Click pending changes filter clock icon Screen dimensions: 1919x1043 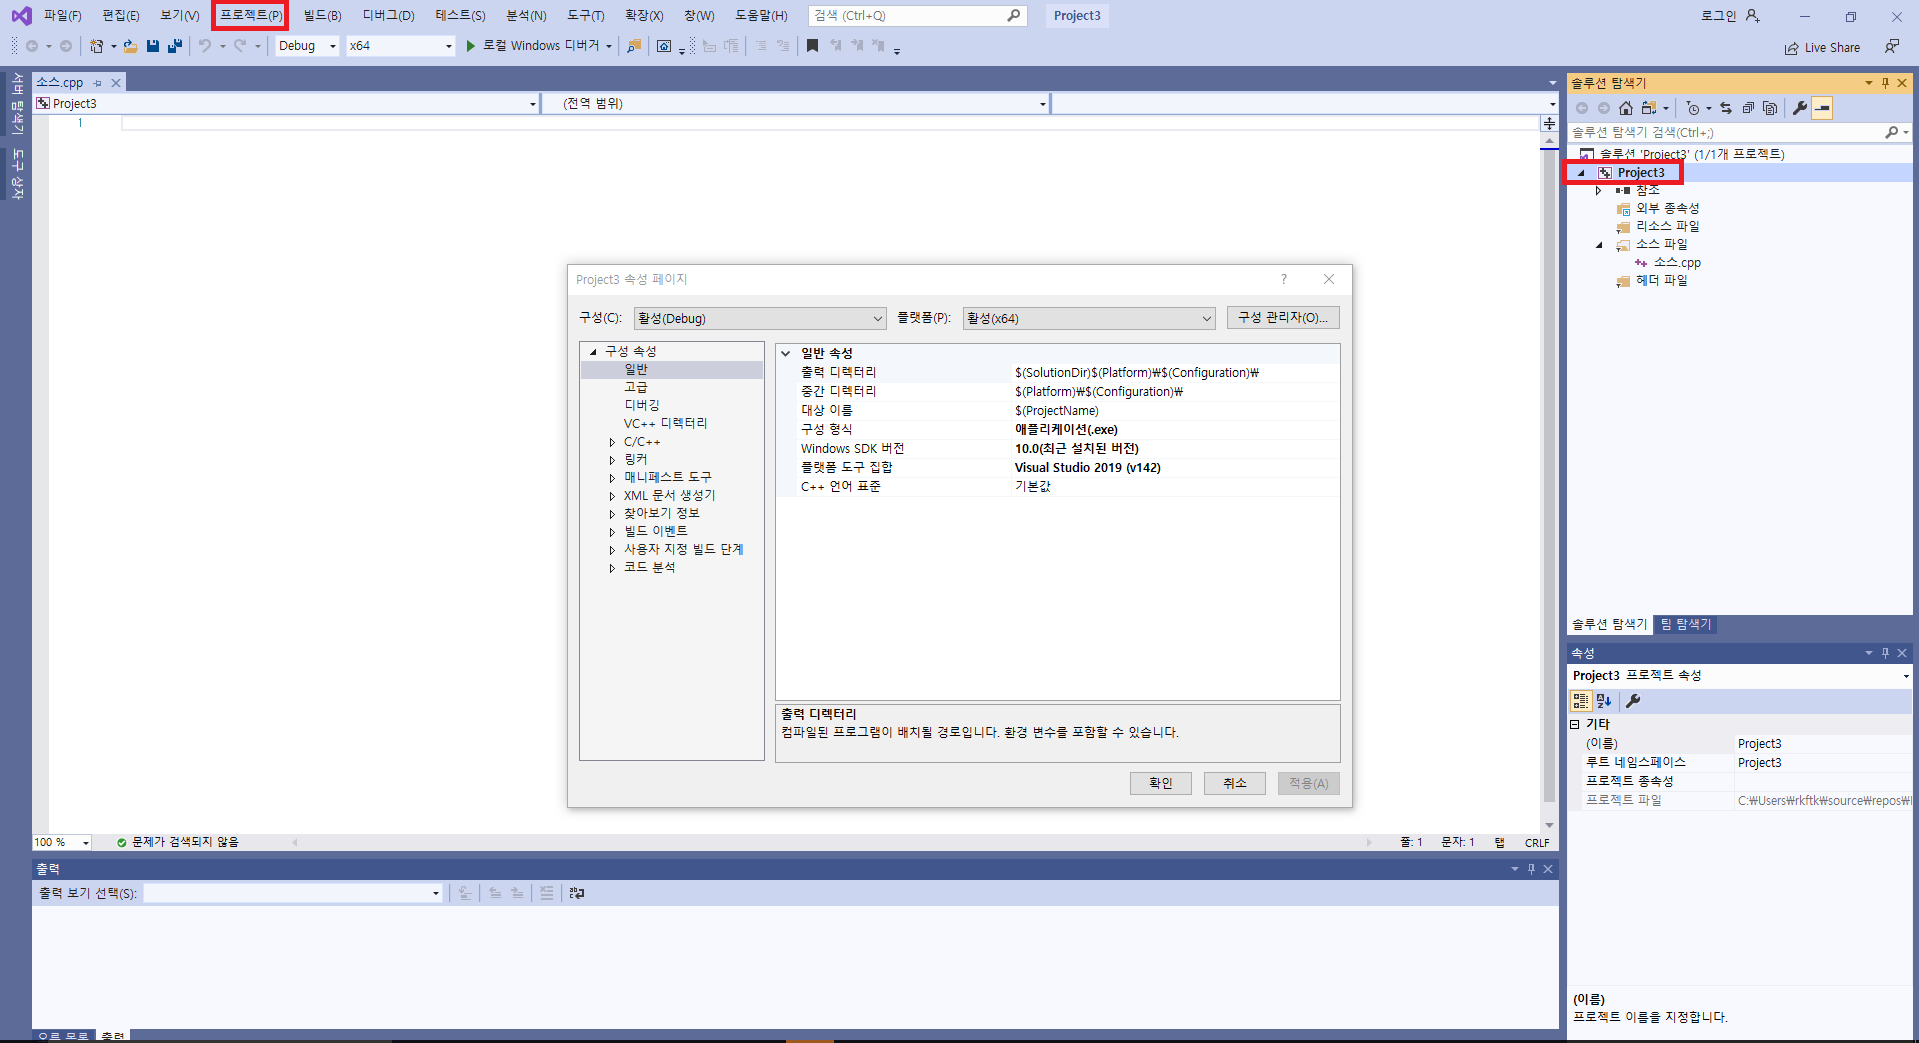tap(1693, 108)
